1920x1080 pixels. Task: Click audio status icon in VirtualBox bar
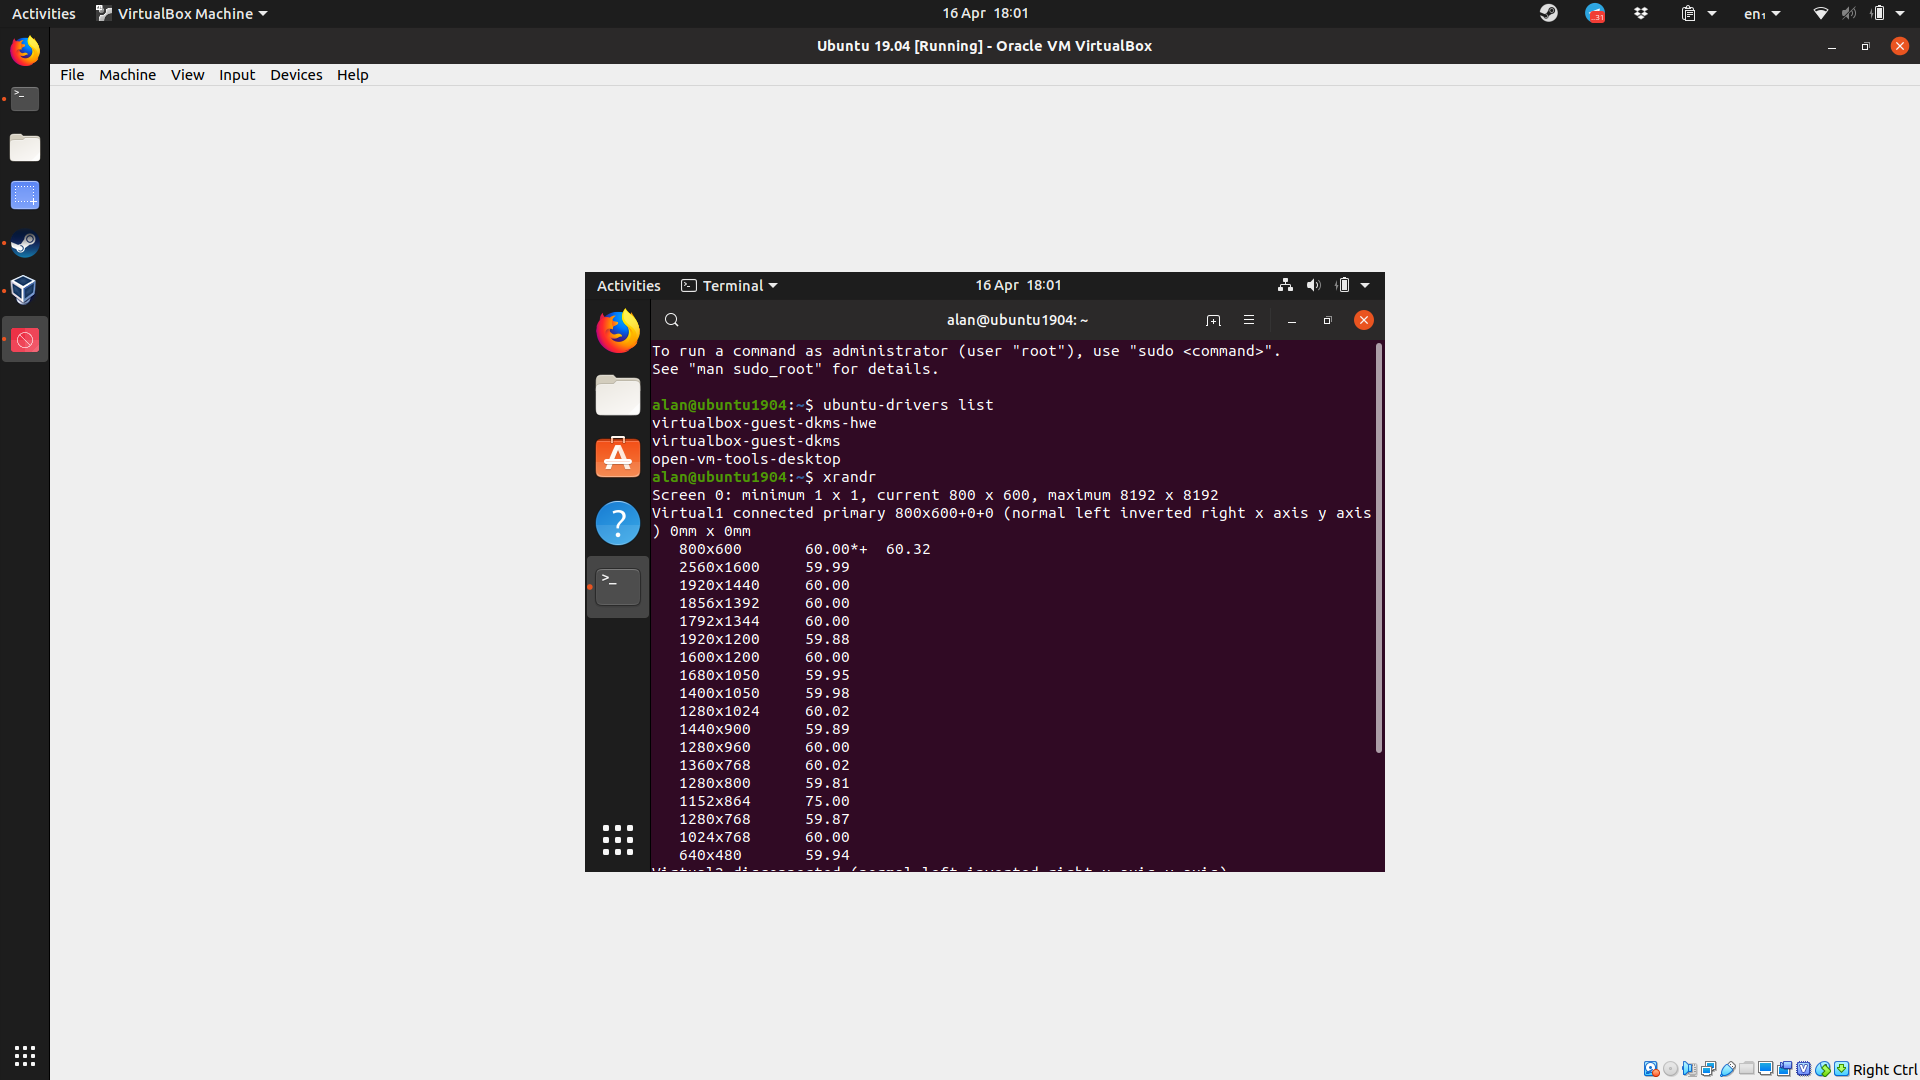pos(1690,1069)
